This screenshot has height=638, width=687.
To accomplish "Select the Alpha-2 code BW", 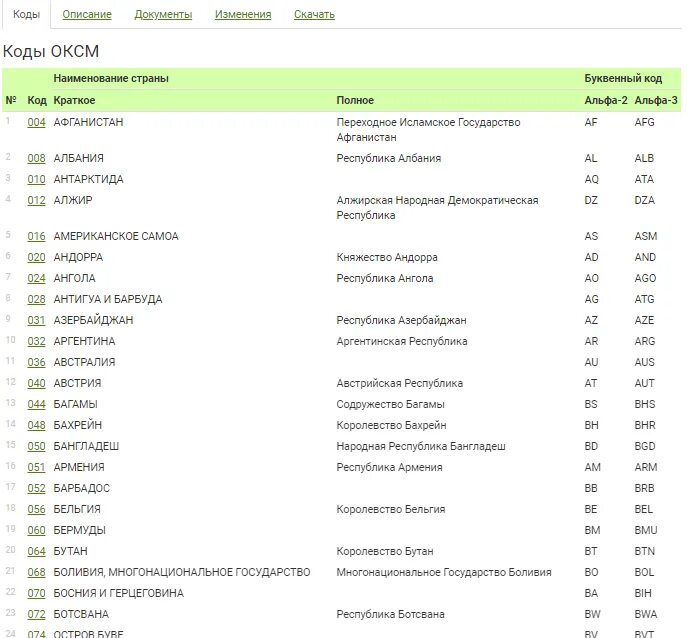I will coord(592,615).
